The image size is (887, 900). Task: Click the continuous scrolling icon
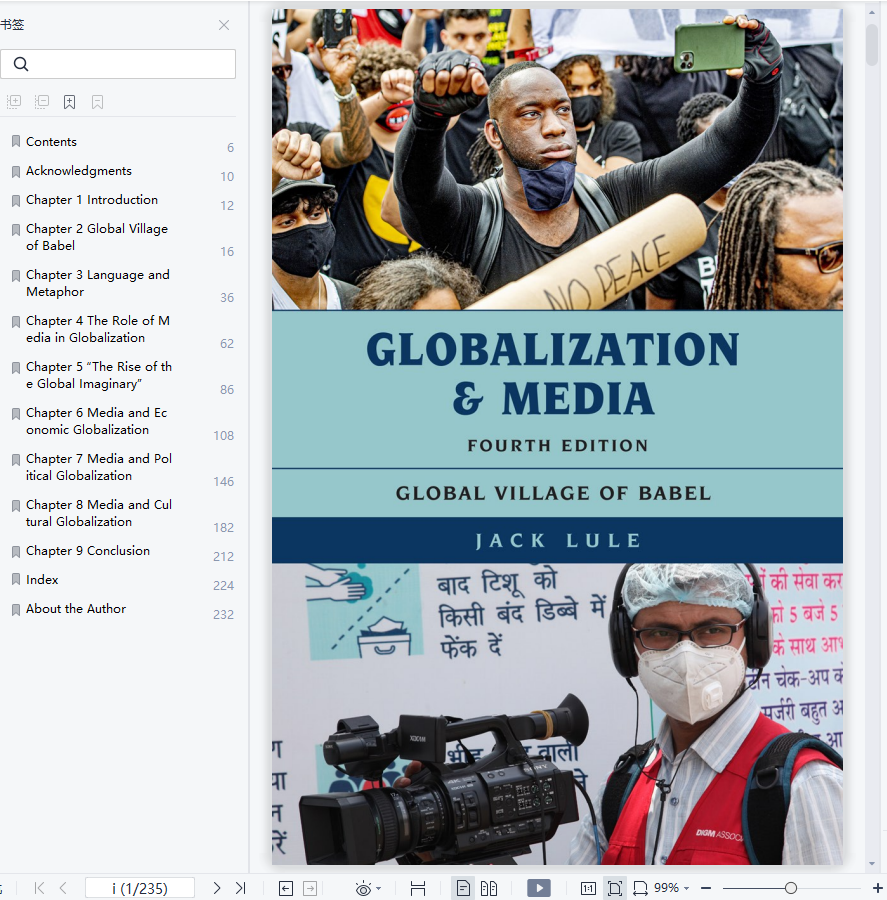coord(418,889)
